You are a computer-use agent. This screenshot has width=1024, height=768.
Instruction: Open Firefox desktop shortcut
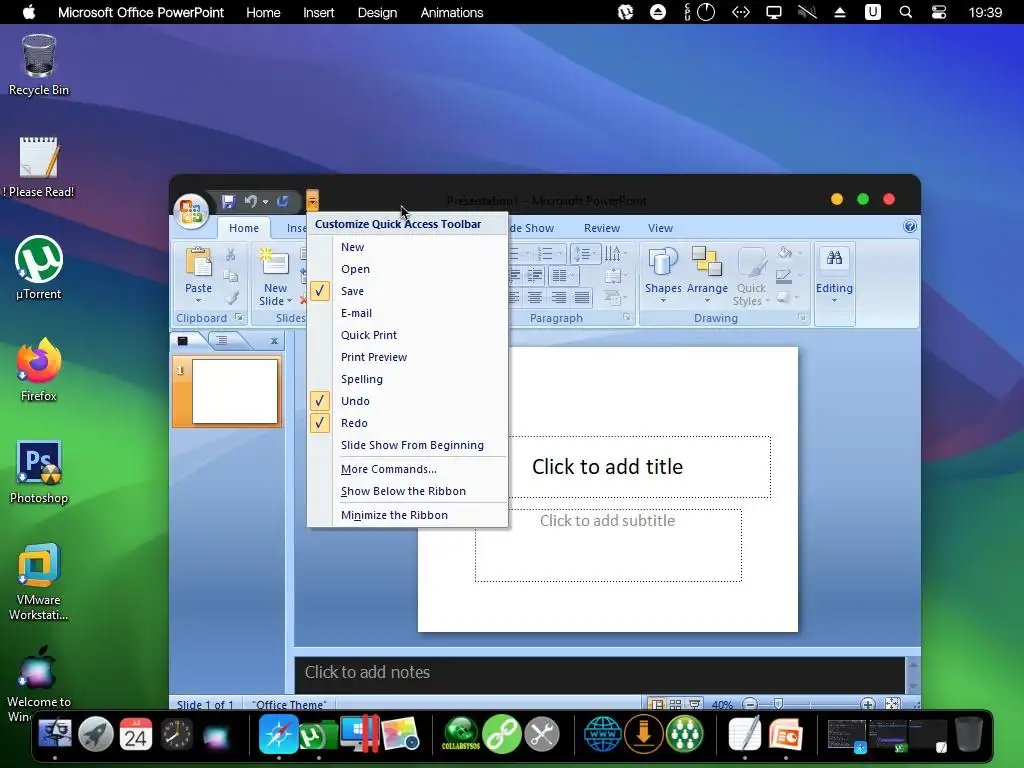coord(39,370)
